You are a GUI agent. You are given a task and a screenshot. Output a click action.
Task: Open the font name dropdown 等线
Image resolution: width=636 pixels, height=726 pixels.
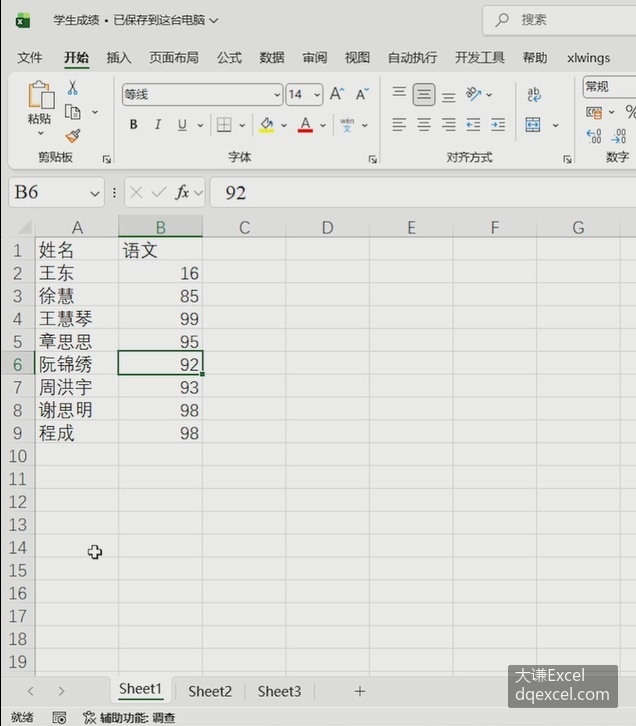point(277,95)
